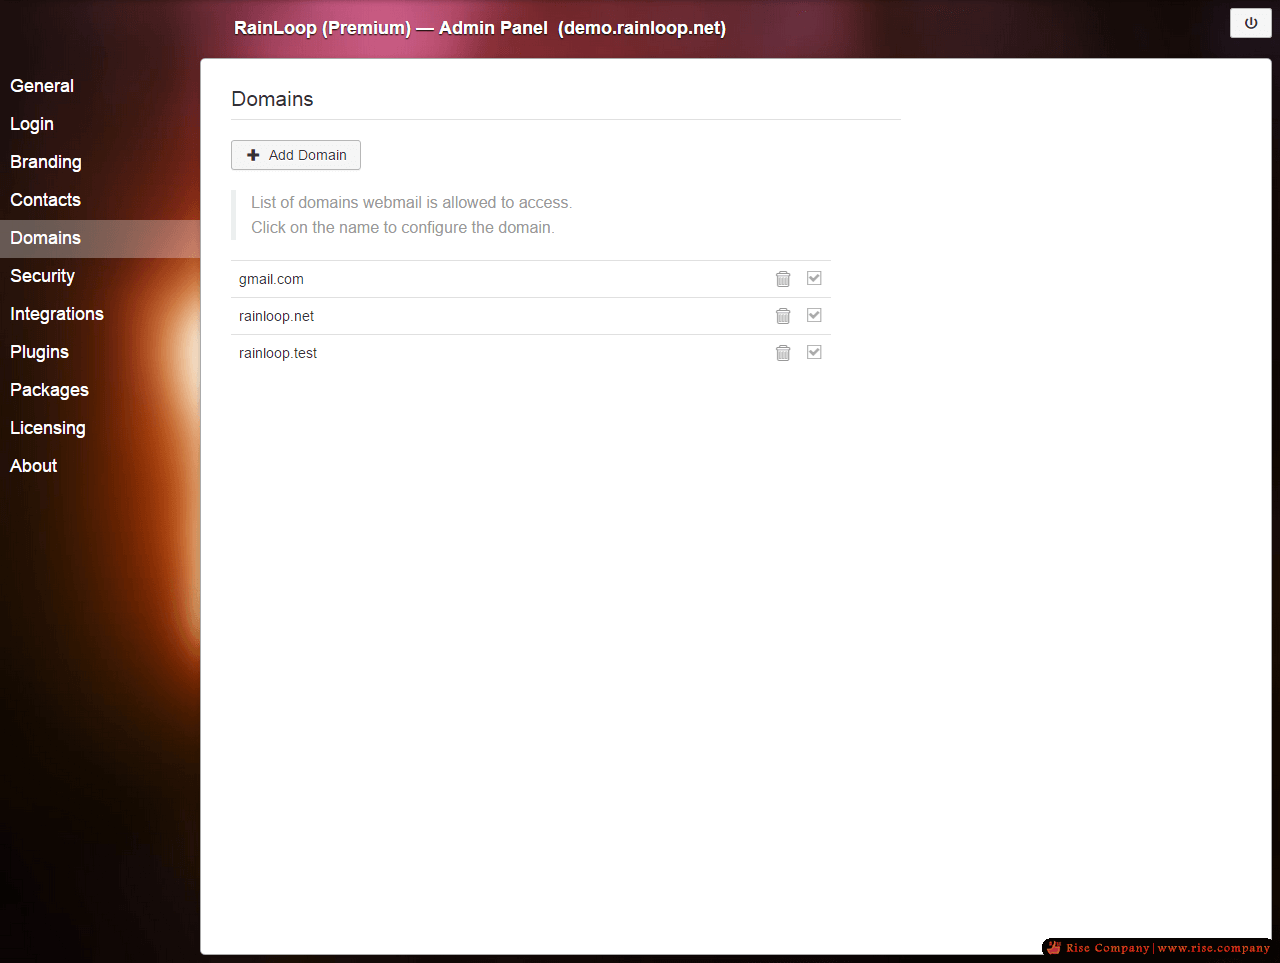Screen dimensions: 1280x963
Task: Configure the gmail.com domain name
Action: click(271, 279)
